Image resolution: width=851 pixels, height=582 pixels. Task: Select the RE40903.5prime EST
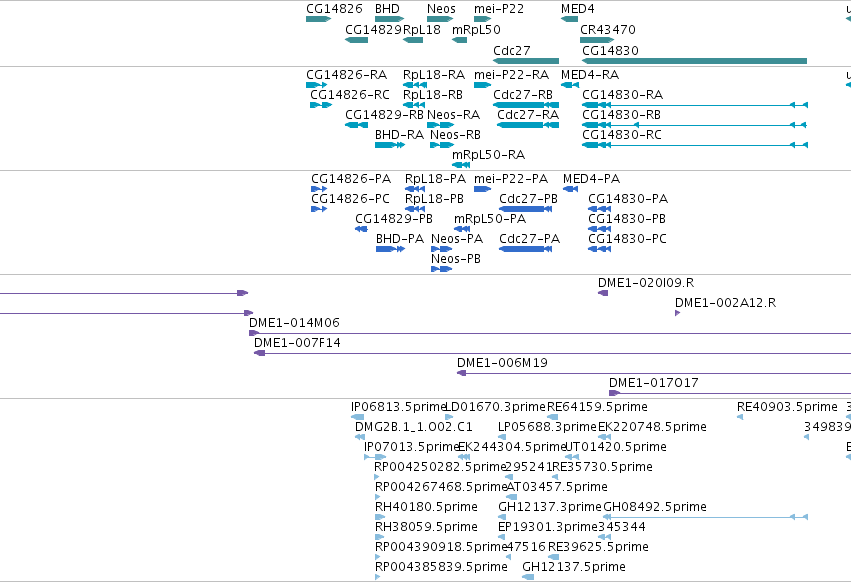tap(740, 417)
